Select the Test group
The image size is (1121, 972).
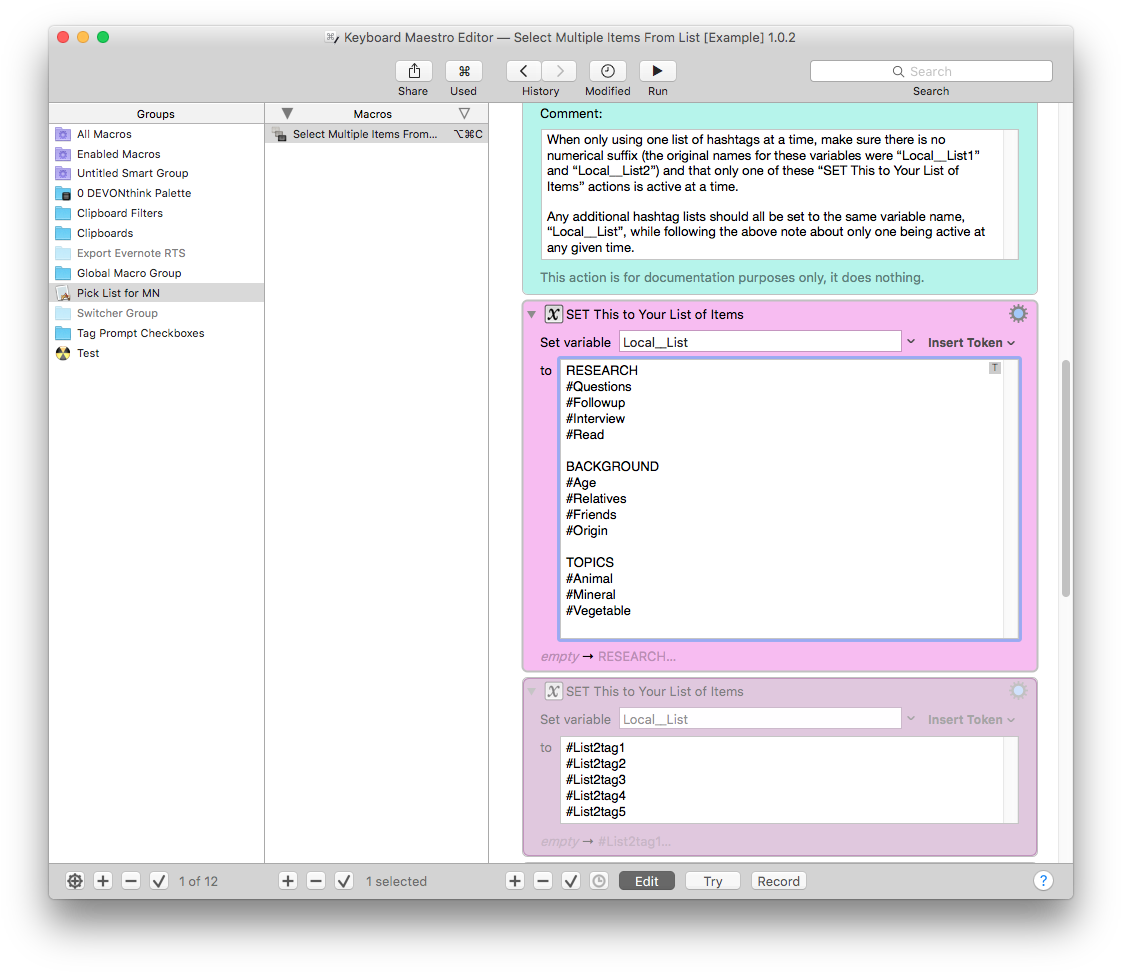[x=157, y=354]
